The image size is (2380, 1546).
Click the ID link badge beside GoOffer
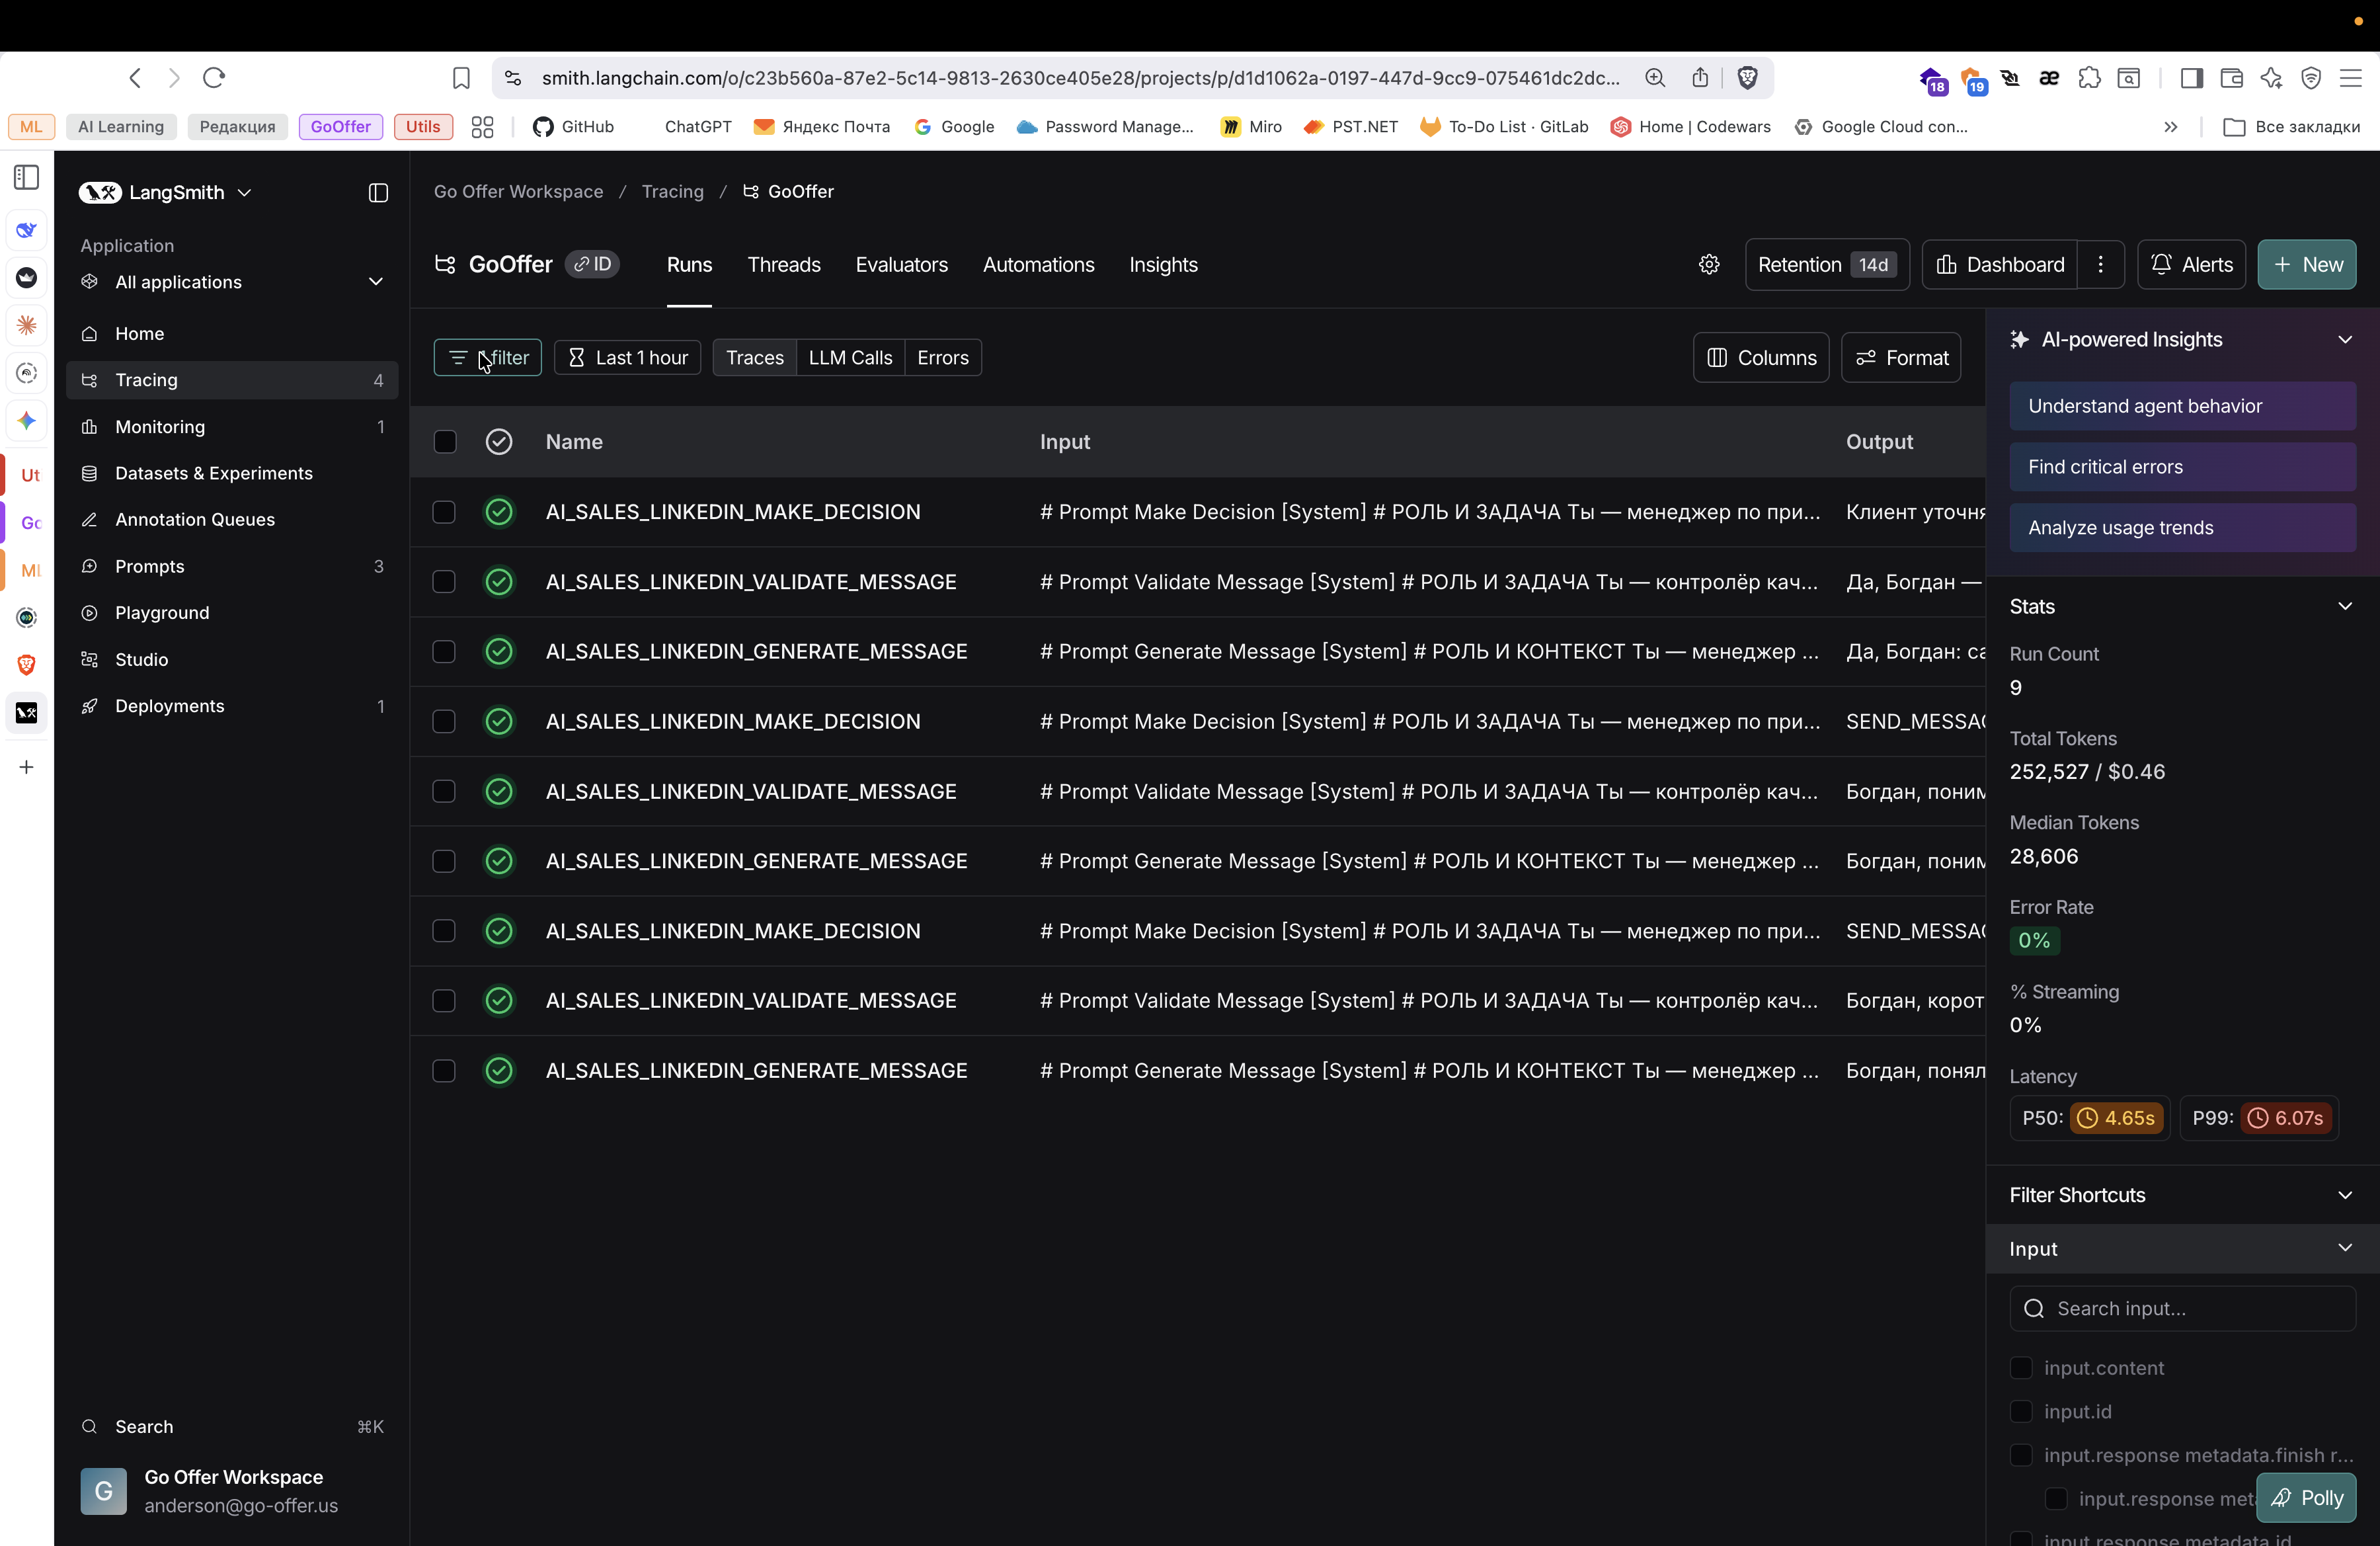click(593, 264)
